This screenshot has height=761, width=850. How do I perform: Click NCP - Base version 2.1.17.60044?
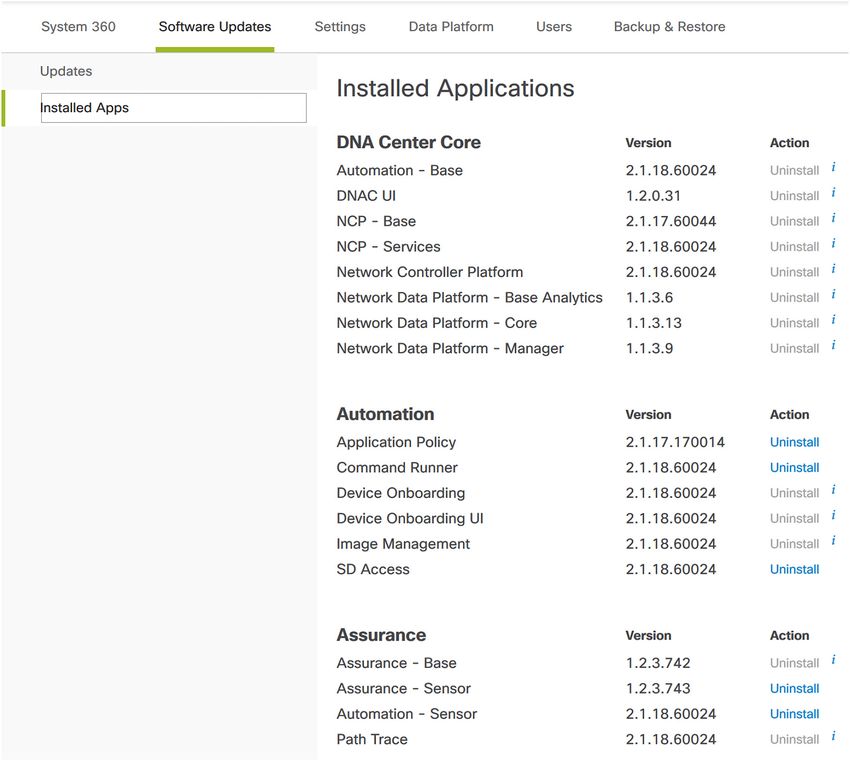click(671, 222)
